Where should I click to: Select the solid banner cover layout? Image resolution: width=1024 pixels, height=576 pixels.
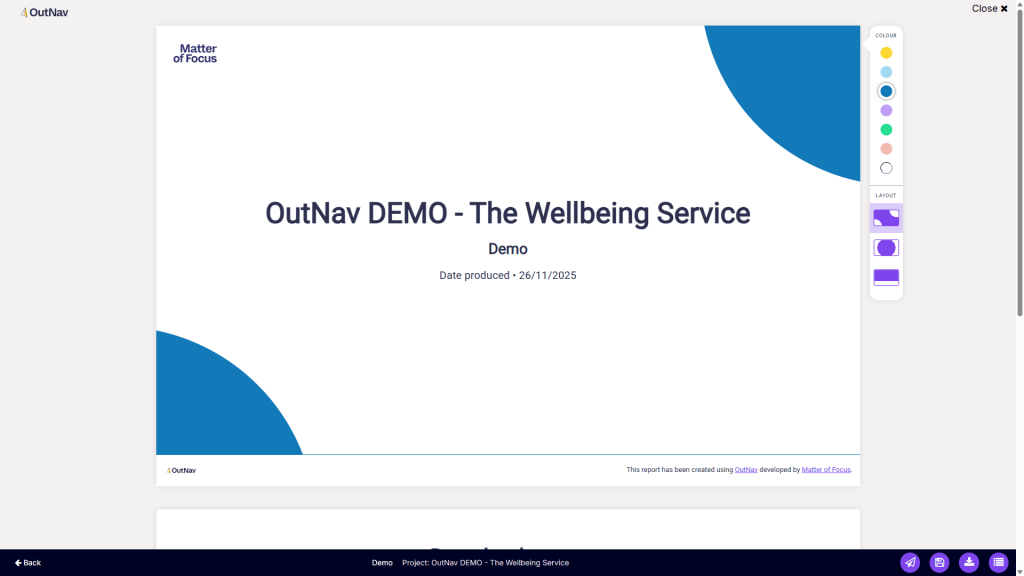pos(886,277)
